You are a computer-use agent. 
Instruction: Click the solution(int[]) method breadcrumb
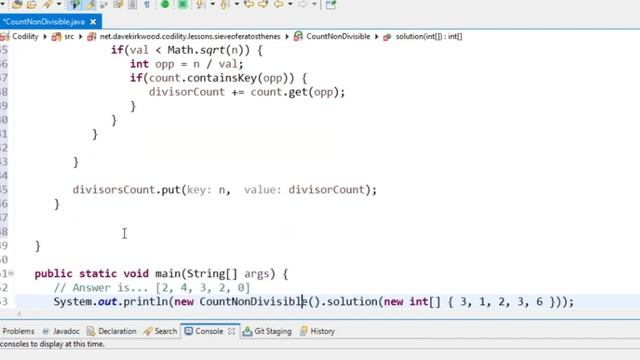pyautogui.click(x=429, y=36)
